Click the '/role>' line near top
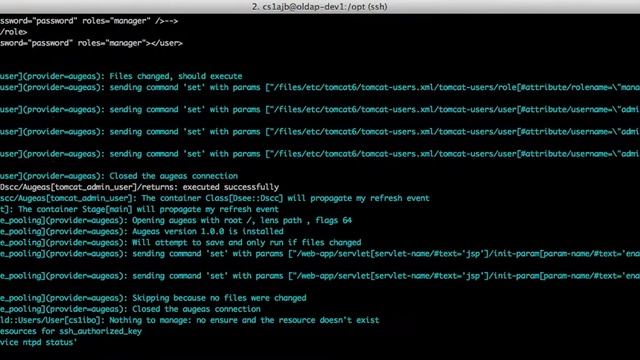 point(14,32)
